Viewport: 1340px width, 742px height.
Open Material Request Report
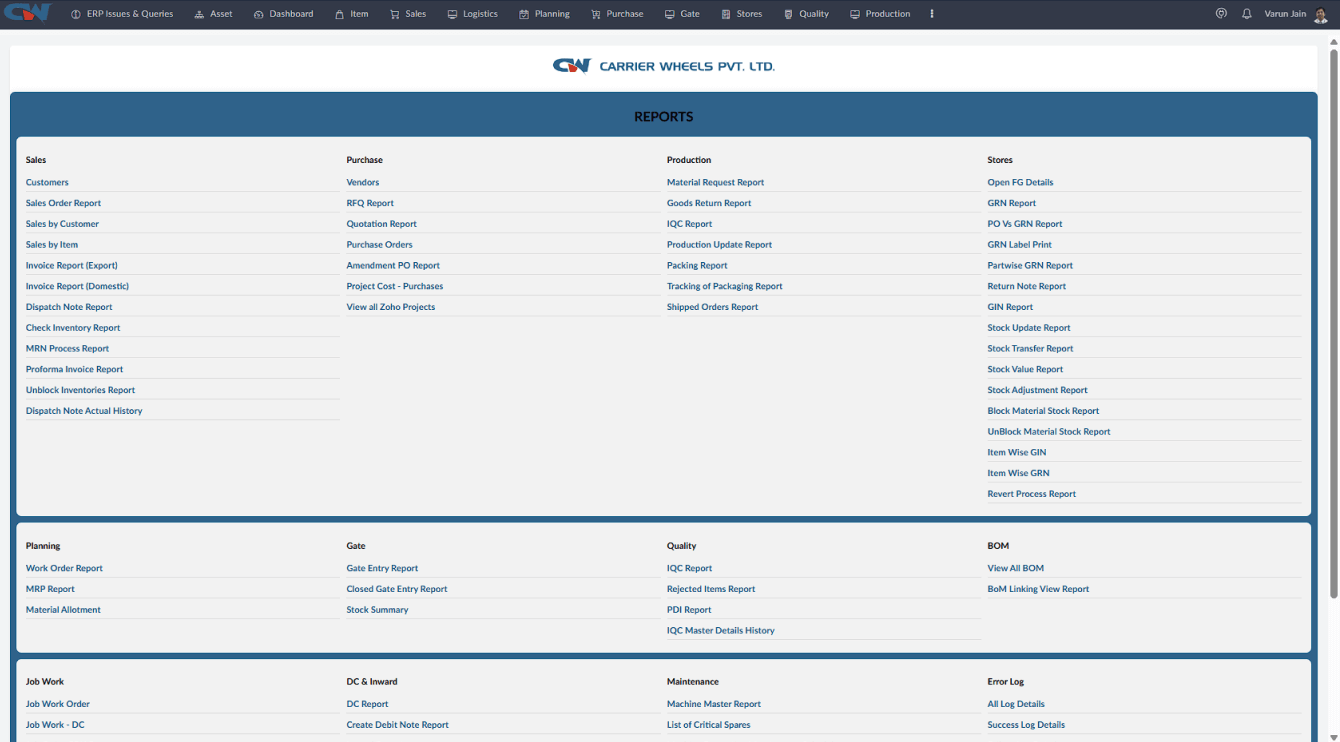click(x=715, y=183)
